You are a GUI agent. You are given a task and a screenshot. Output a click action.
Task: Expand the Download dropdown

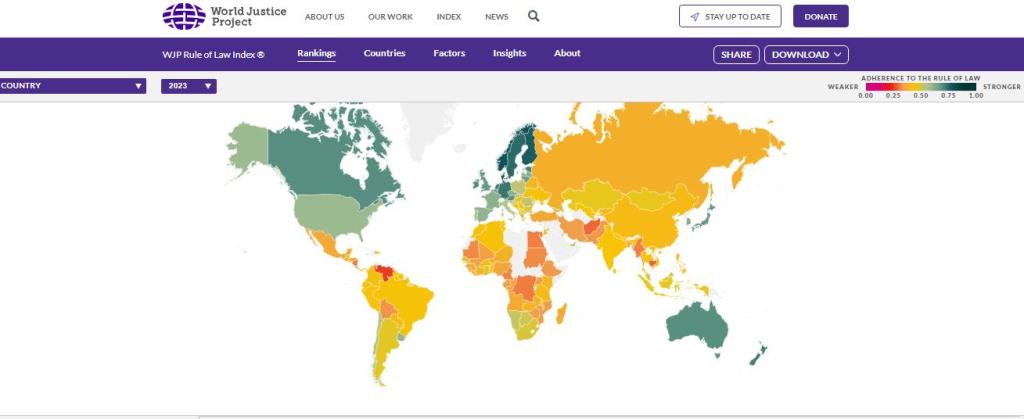coord(806,55)
